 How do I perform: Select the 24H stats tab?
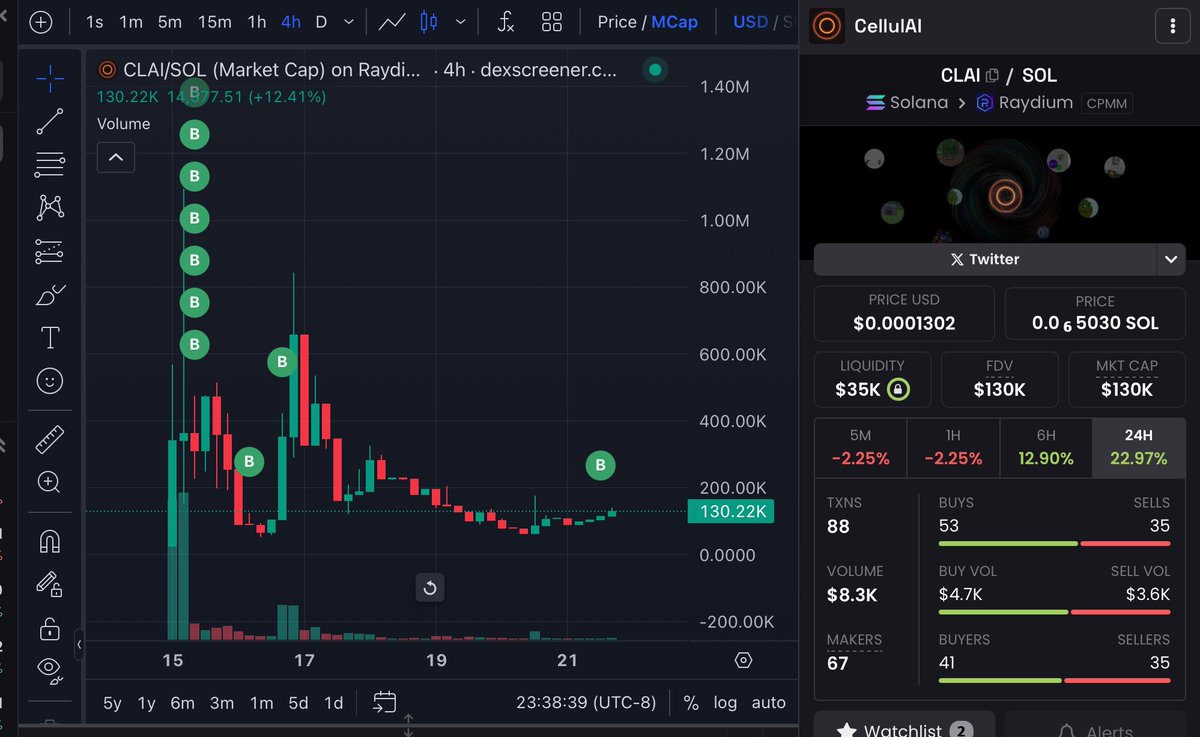pyautogui.click(x=1139, y=448)
